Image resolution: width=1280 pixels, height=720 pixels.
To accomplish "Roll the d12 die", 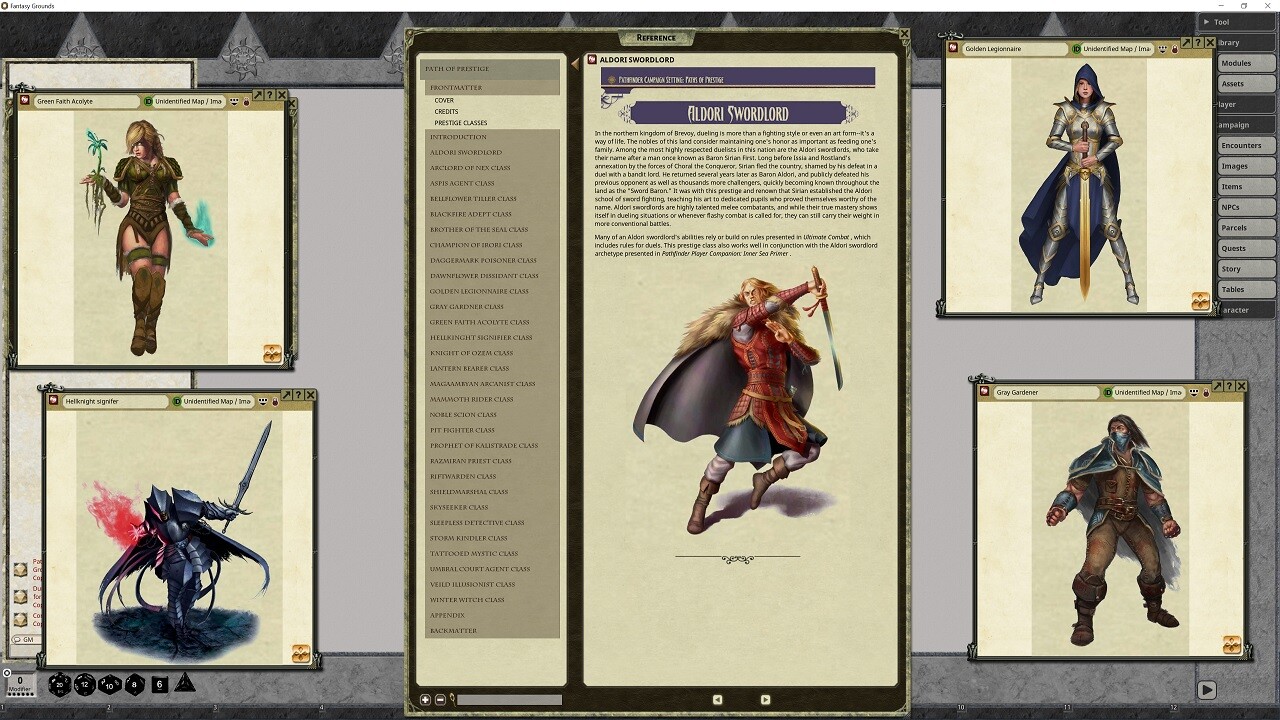I will click(x=84, y=685).
